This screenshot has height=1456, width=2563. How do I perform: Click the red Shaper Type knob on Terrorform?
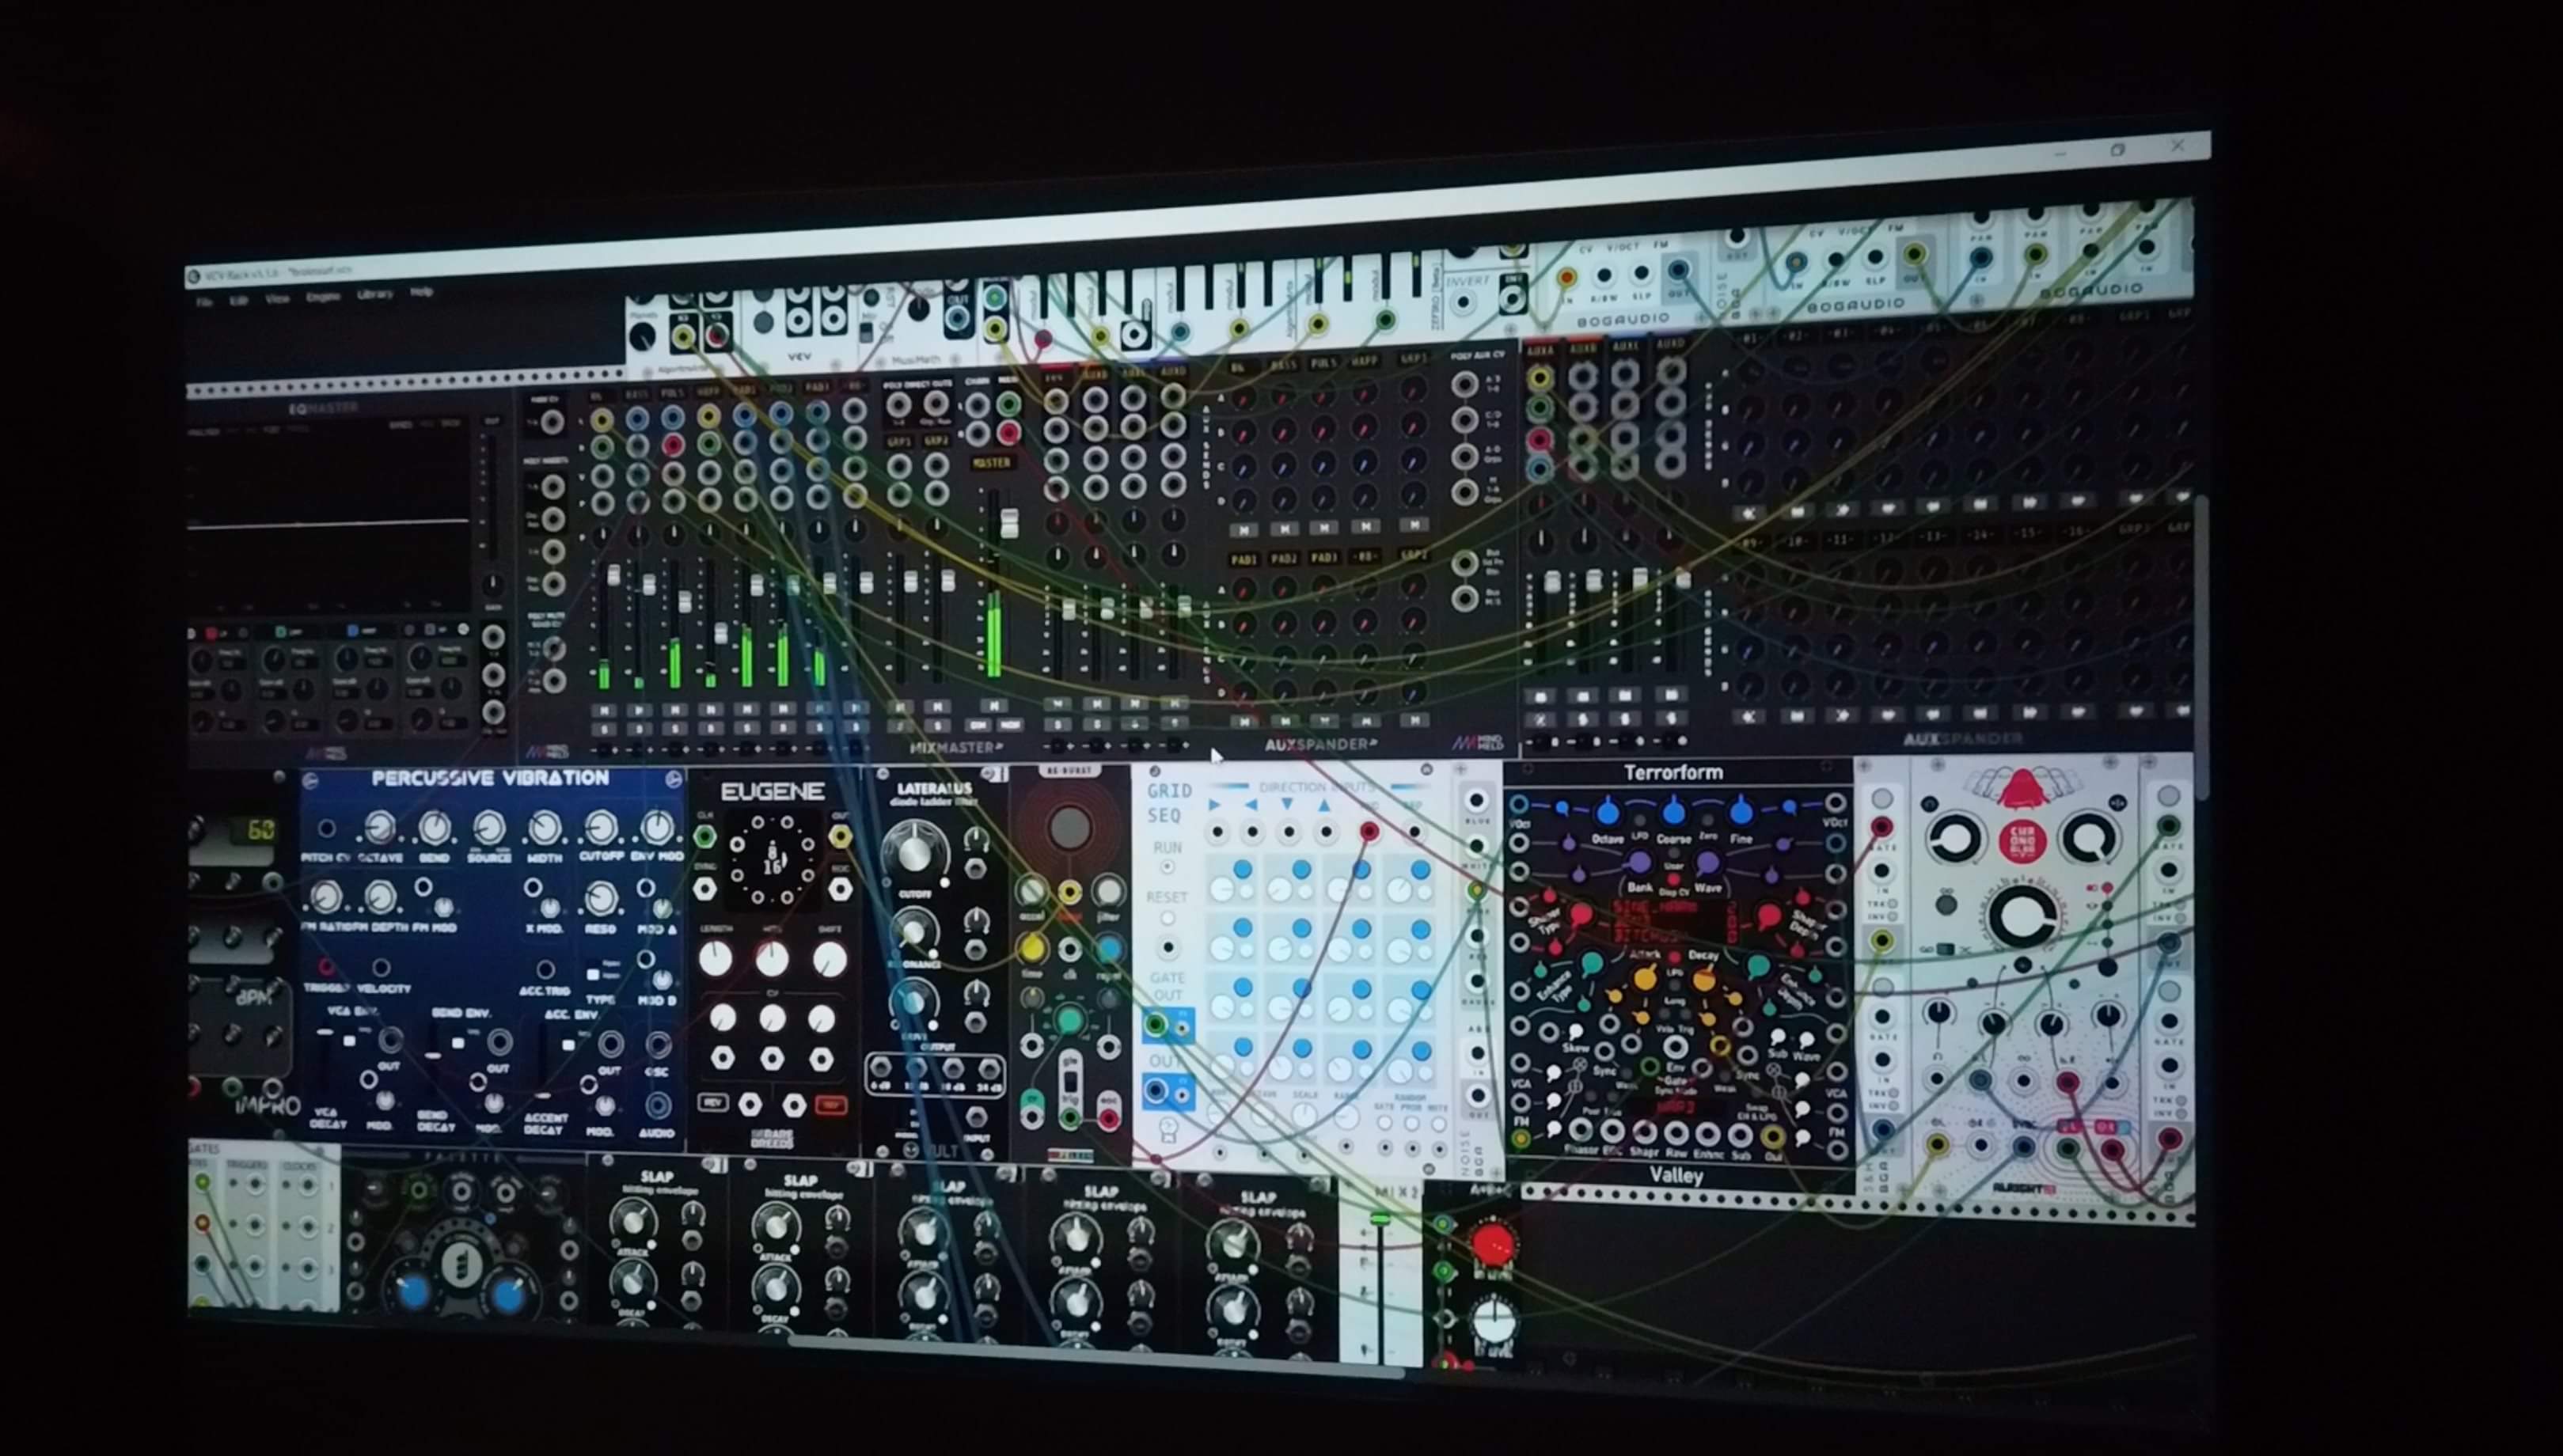(x=1580, y=915)
